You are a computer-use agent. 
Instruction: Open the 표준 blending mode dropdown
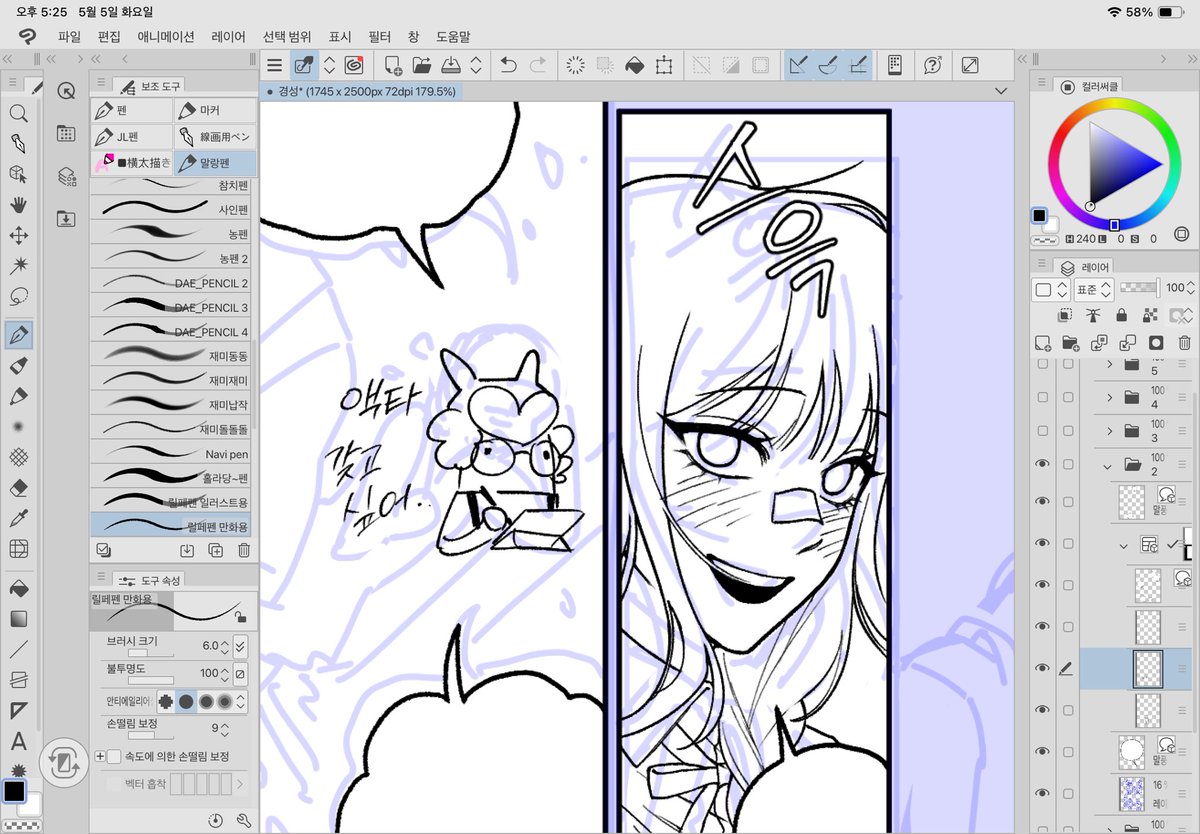[x=1093, y=289]
